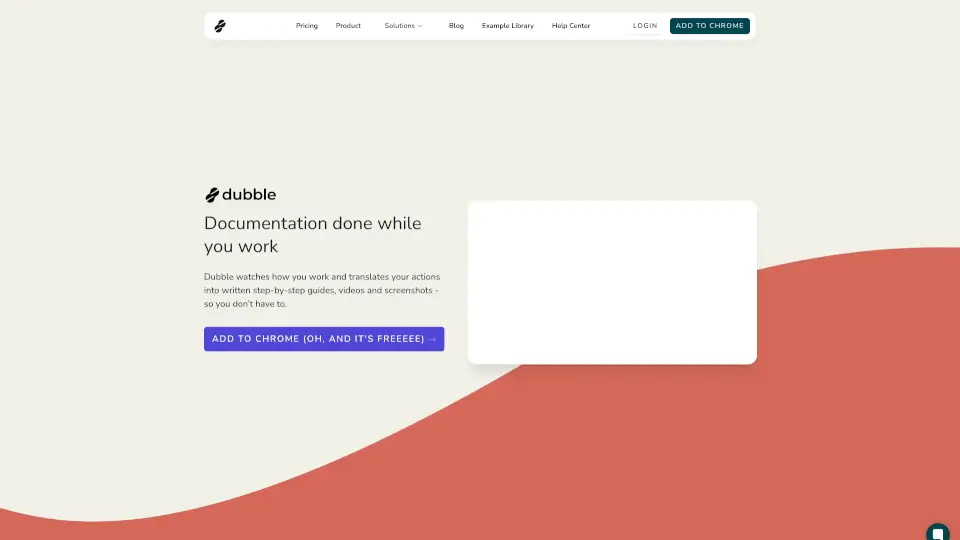The width and height of the screenshot is (960, 540).
Task: Expand the Solutions dropdown menu
Action: coord(403,26)
